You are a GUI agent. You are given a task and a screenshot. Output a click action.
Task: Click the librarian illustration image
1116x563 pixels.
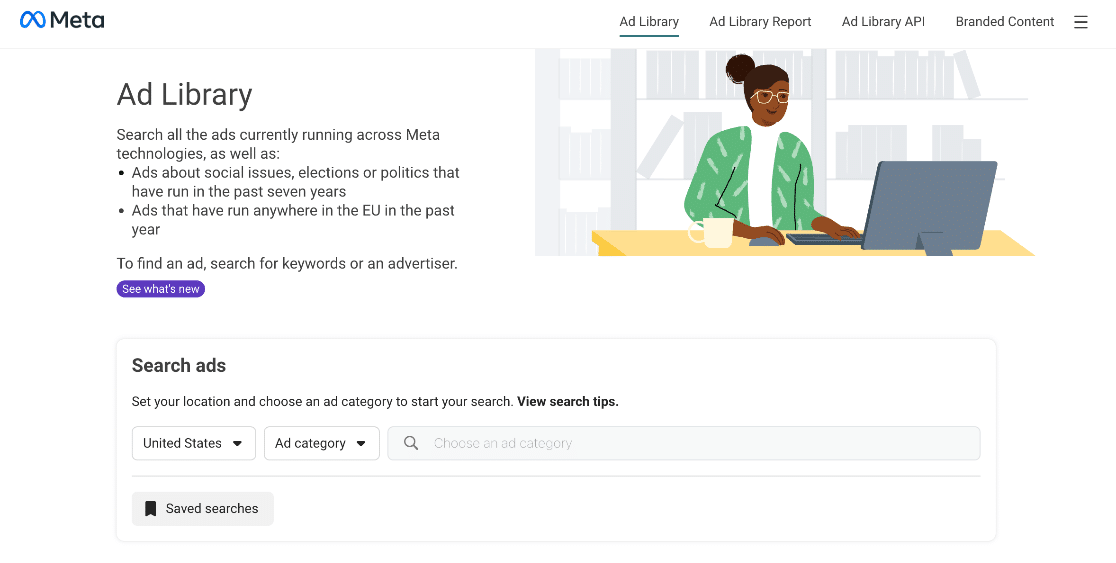click(x=784, y=152)
